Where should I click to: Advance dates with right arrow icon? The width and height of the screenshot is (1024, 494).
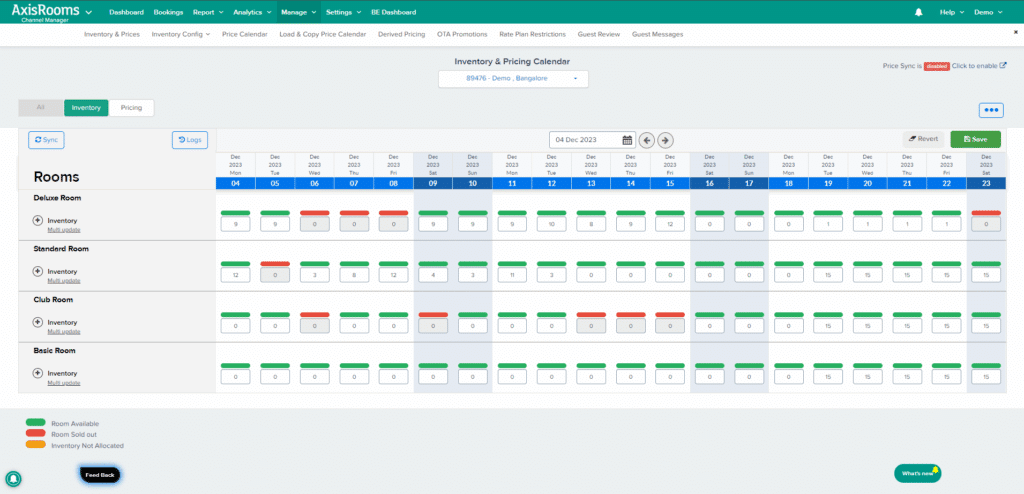(666, 140)
